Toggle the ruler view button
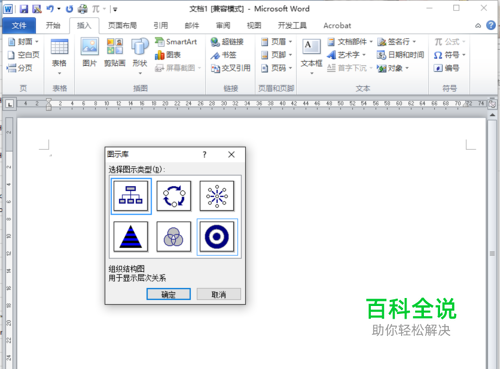Screen dimensions: 500x369 click(492, 104)
